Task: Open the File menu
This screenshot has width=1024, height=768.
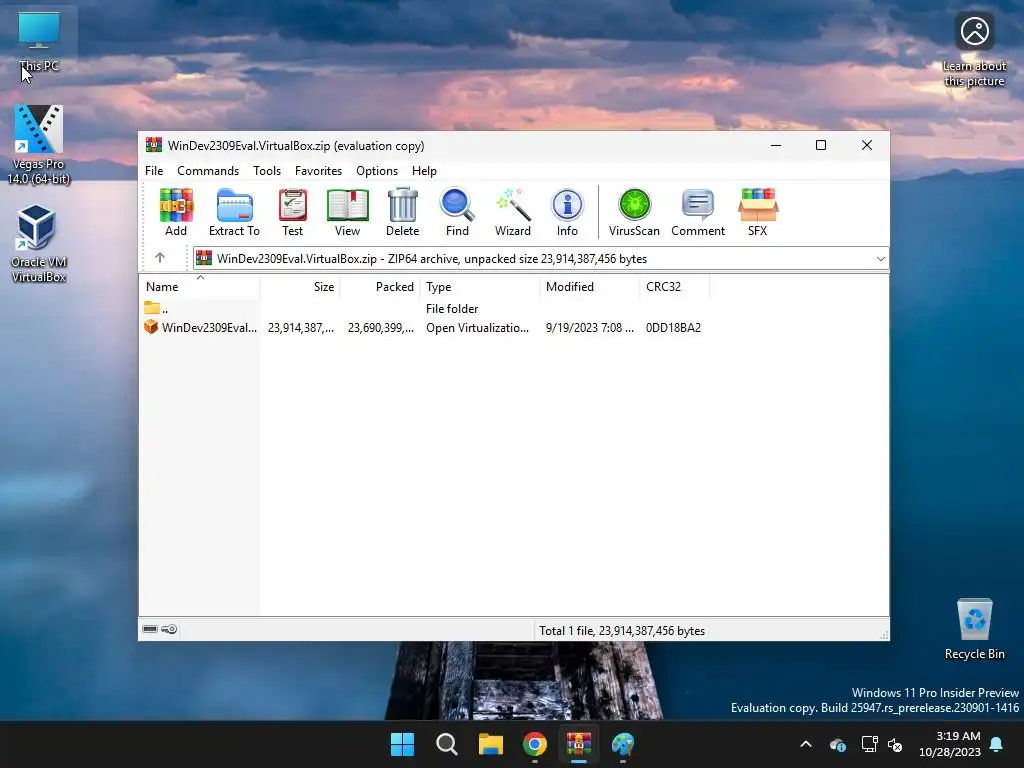Action: click(154, 170)
